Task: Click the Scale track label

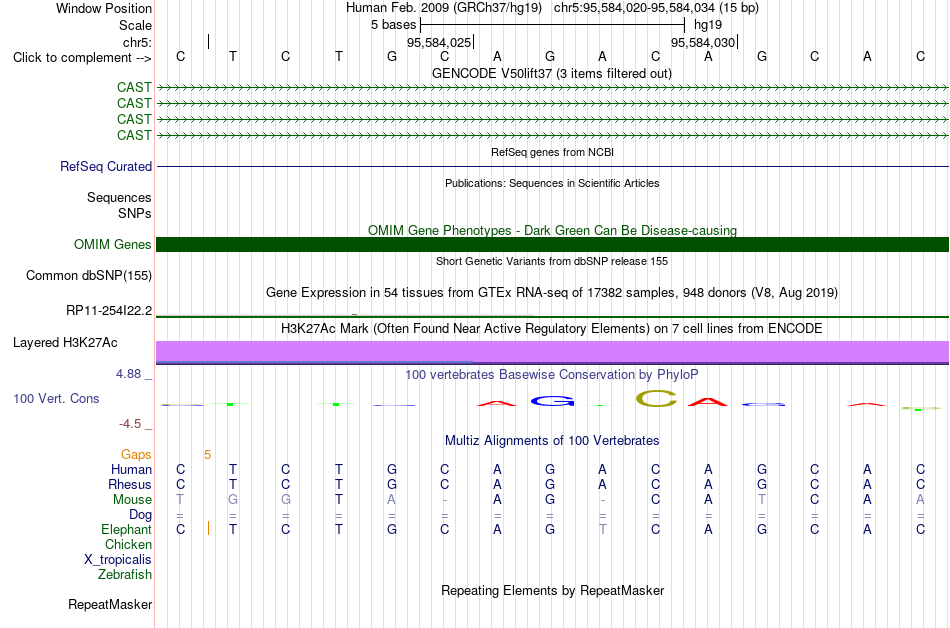Action: [x=135, y=25]
